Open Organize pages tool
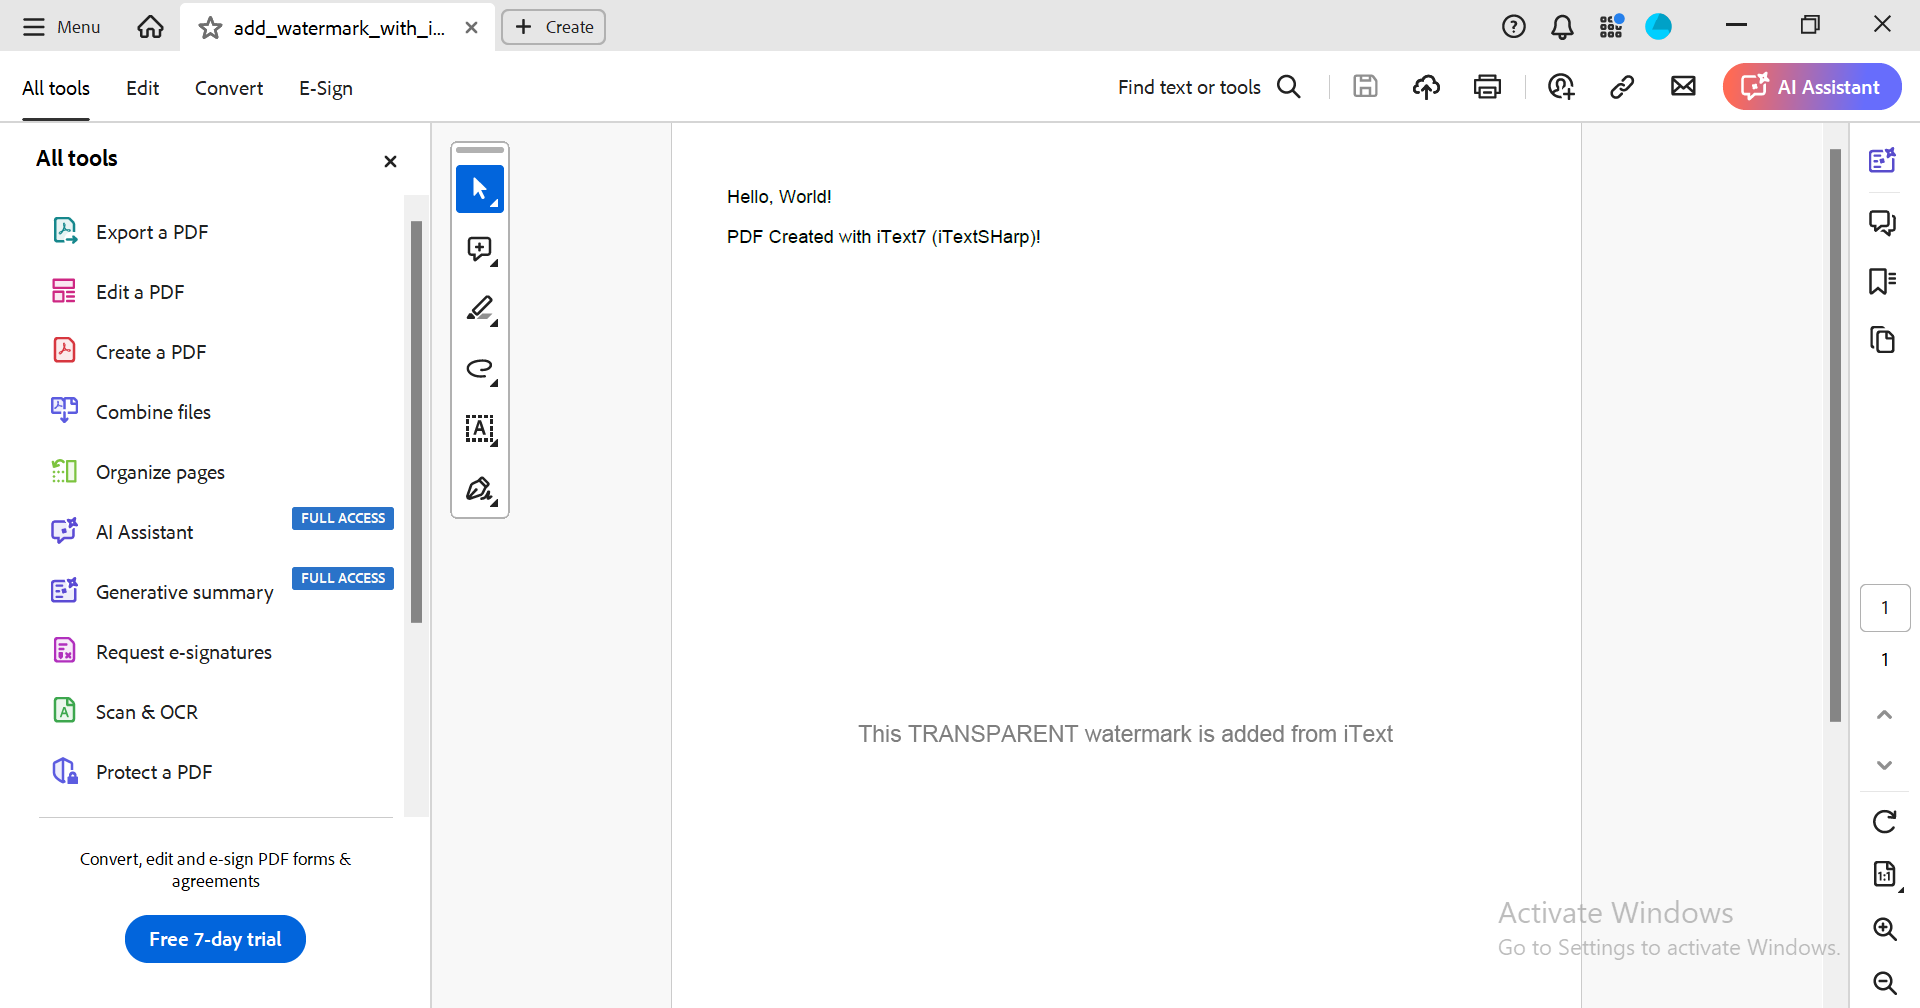The height and width of the screenshot is (1008, 1920). point(138,471)
